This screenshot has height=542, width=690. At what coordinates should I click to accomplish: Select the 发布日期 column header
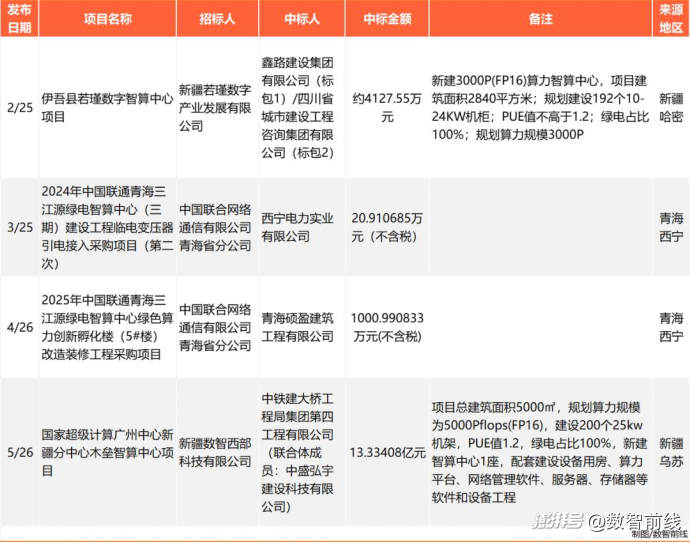coord(17,19)
